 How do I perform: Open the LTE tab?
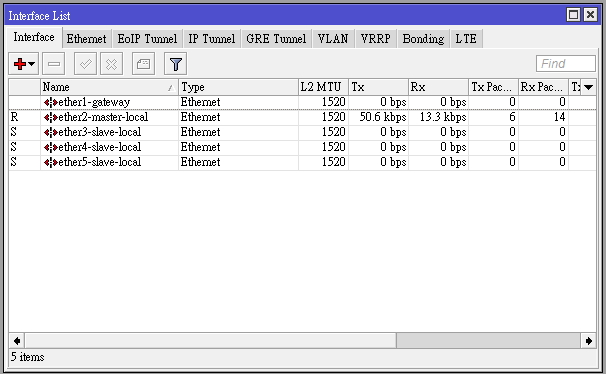(x=466, y=39)
